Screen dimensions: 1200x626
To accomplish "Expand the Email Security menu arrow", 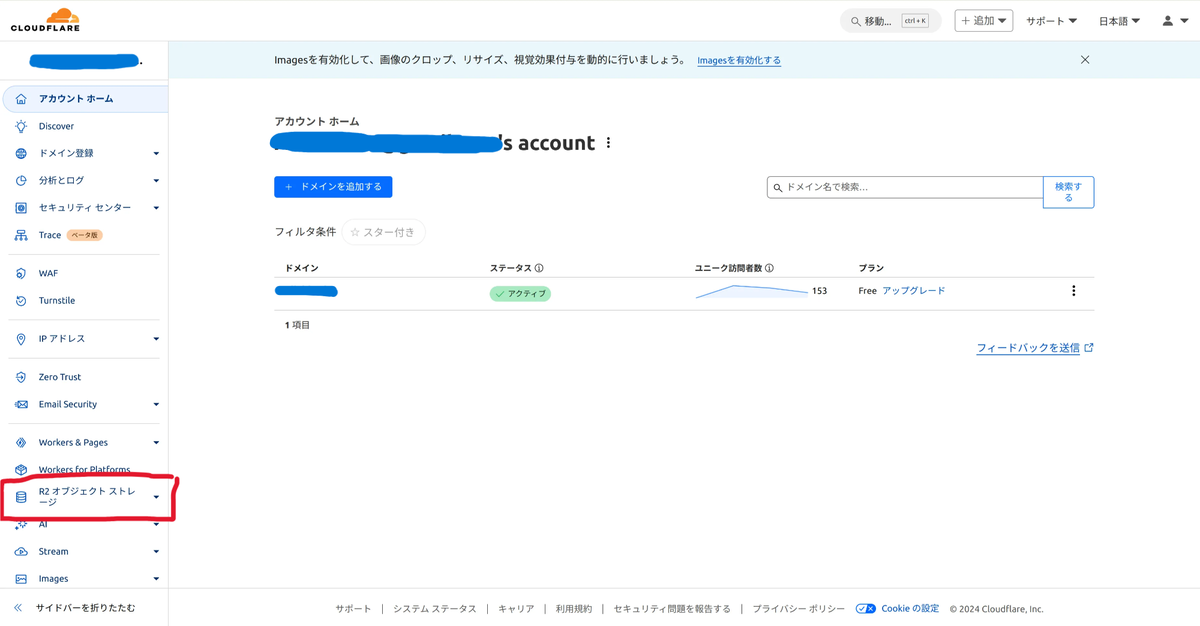I will [x=156, y=405].
